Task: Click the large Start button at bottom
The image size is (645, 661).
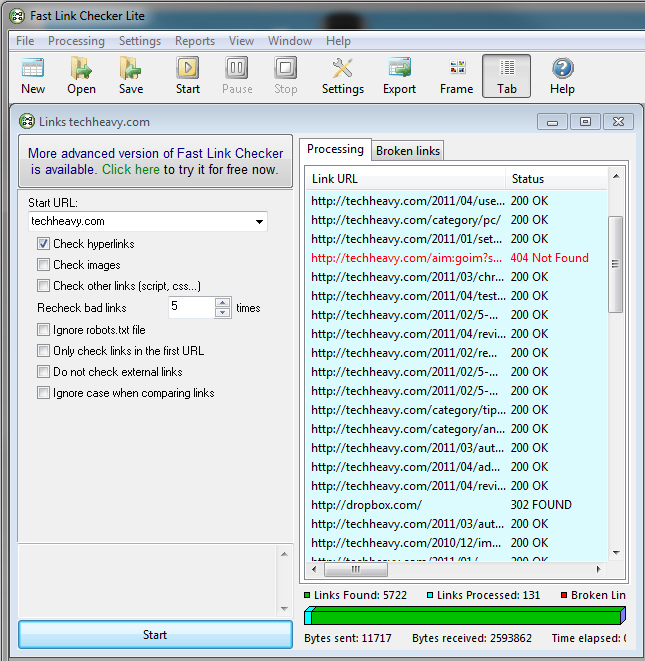Action: 155,634
